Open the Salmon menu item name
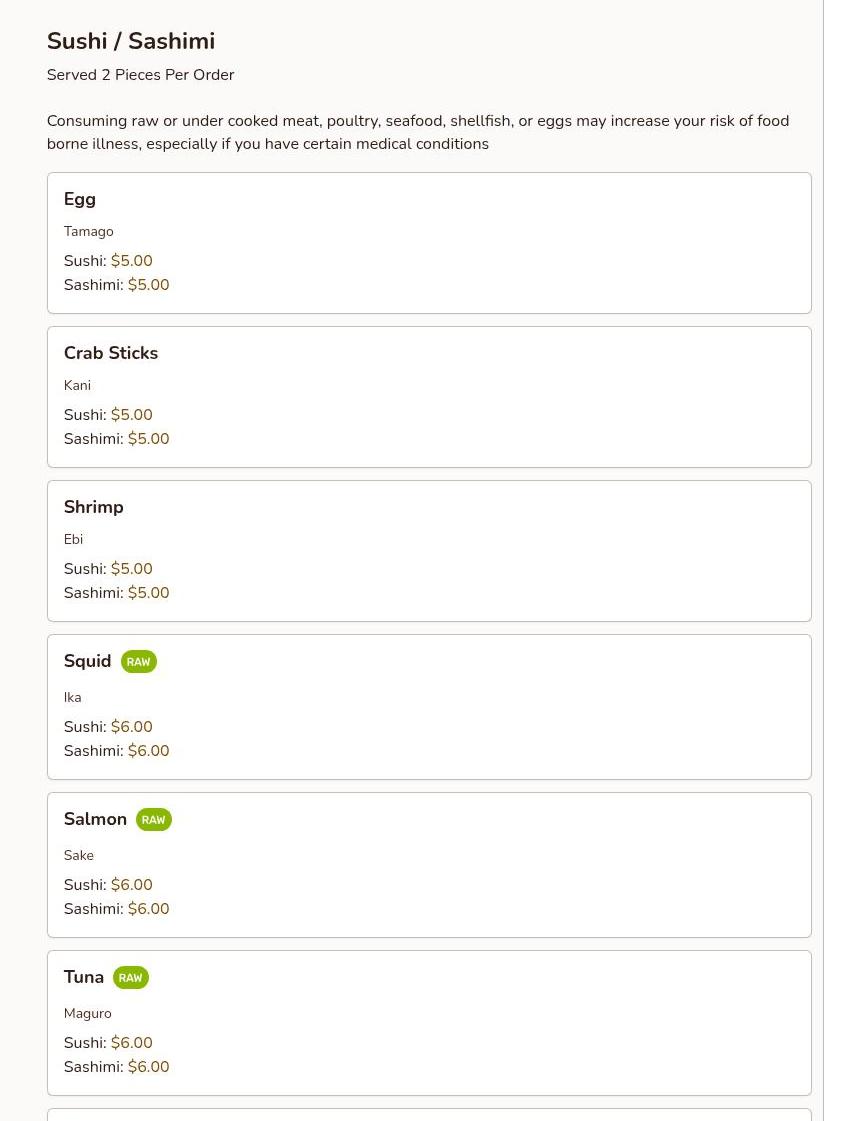The image size is (844, 1121). tap(95, 819)
